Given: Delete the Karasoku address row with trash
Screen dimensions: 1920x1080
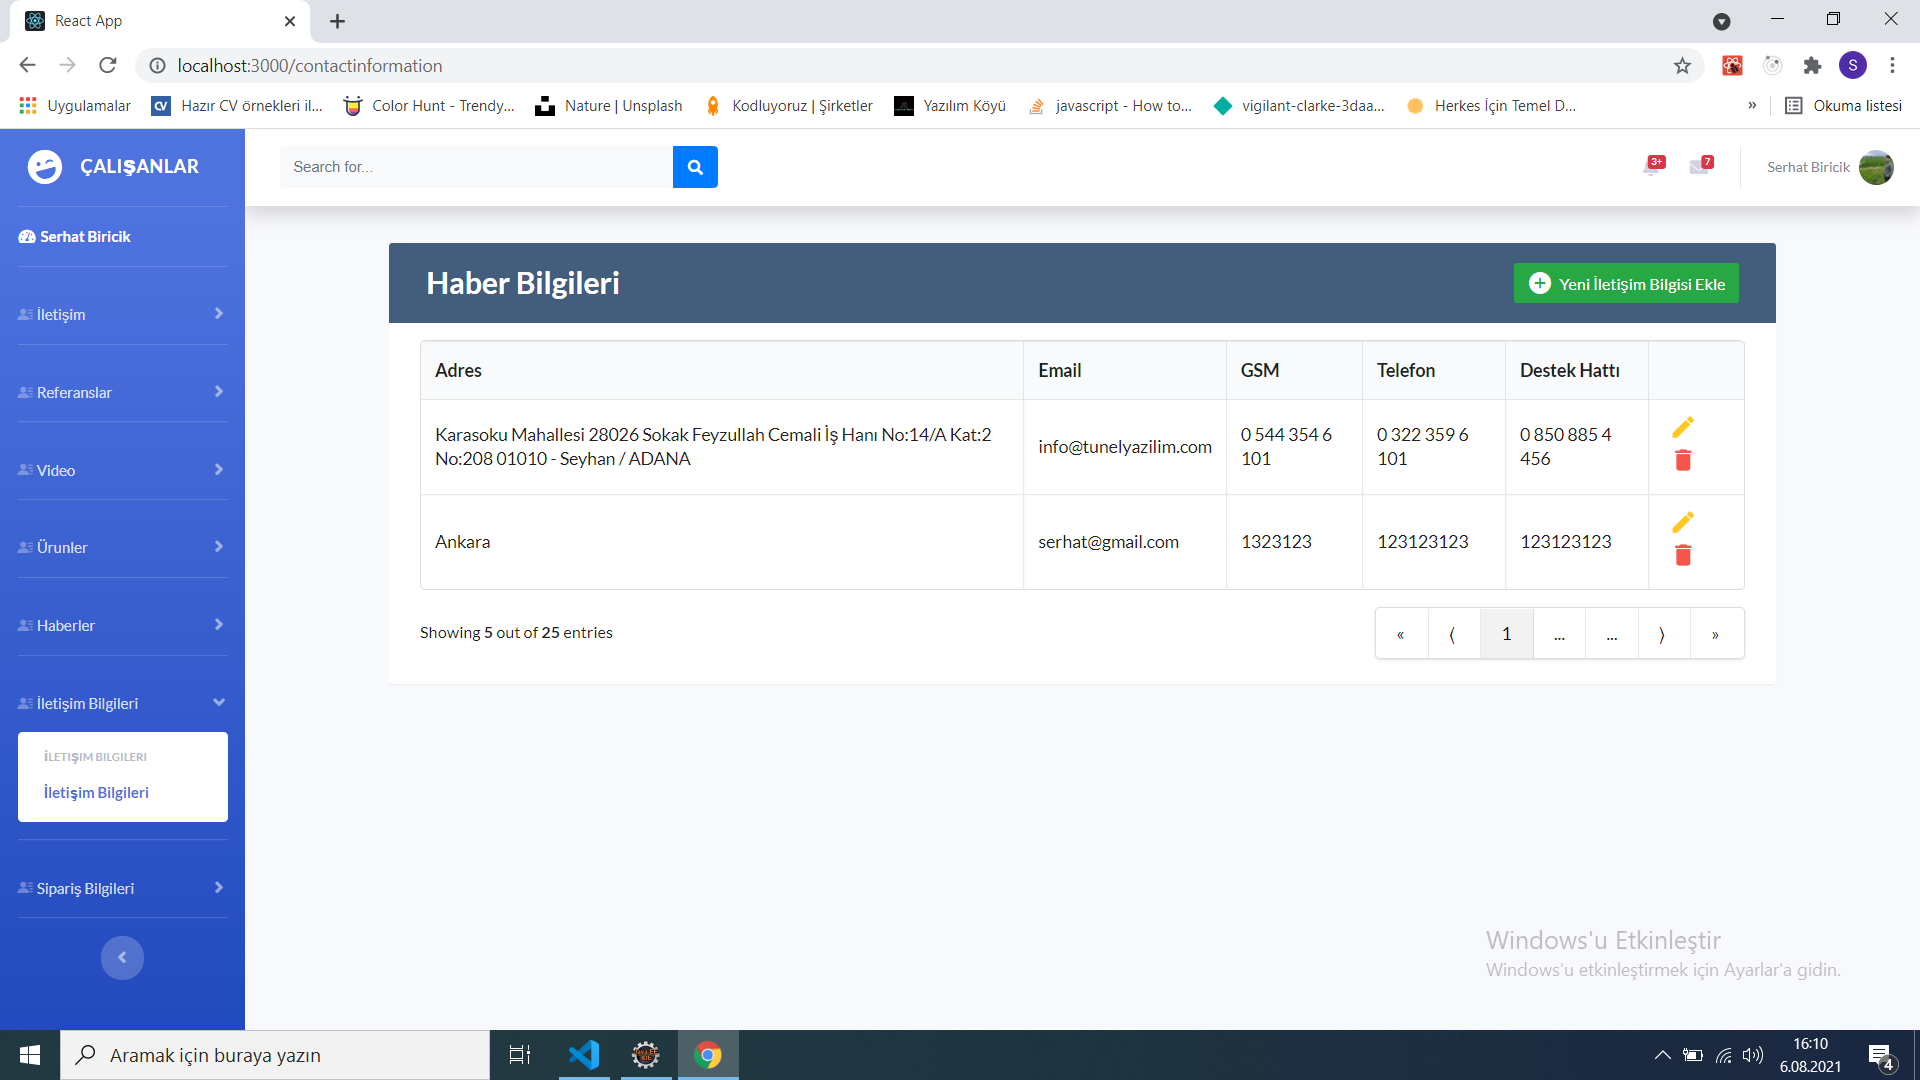Looking at the screenshot, I should 1683,460.
